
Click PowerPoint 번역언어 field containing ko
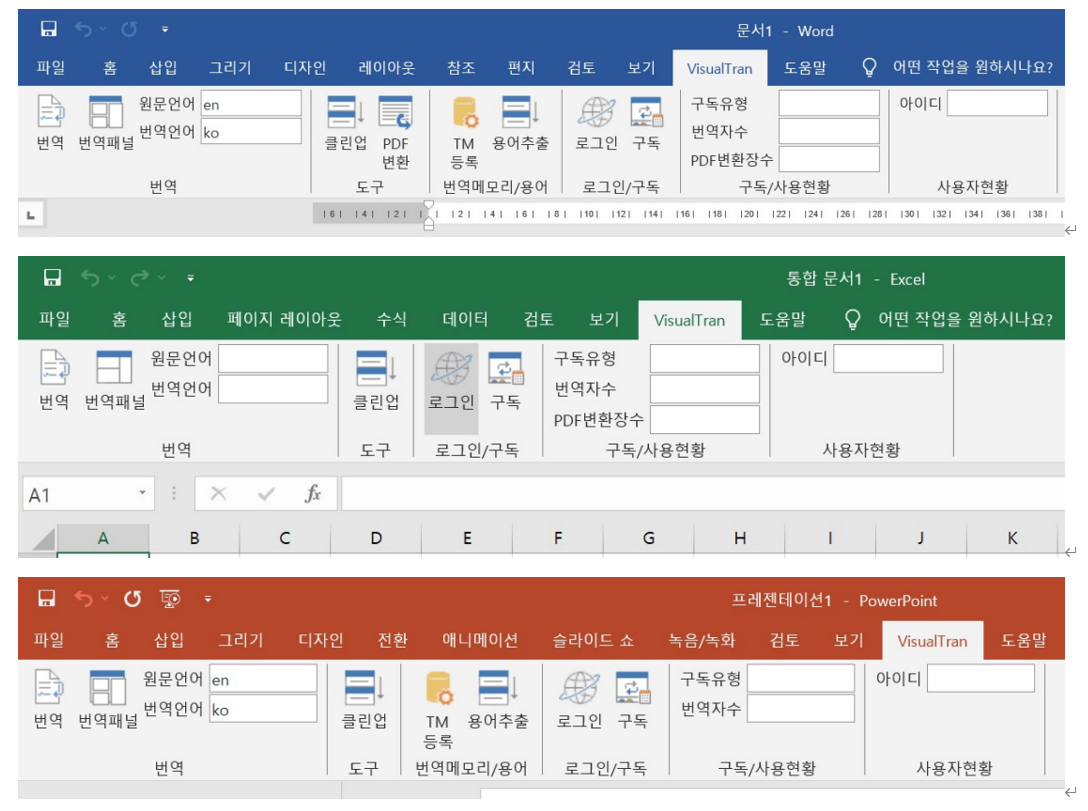[264, 709]
